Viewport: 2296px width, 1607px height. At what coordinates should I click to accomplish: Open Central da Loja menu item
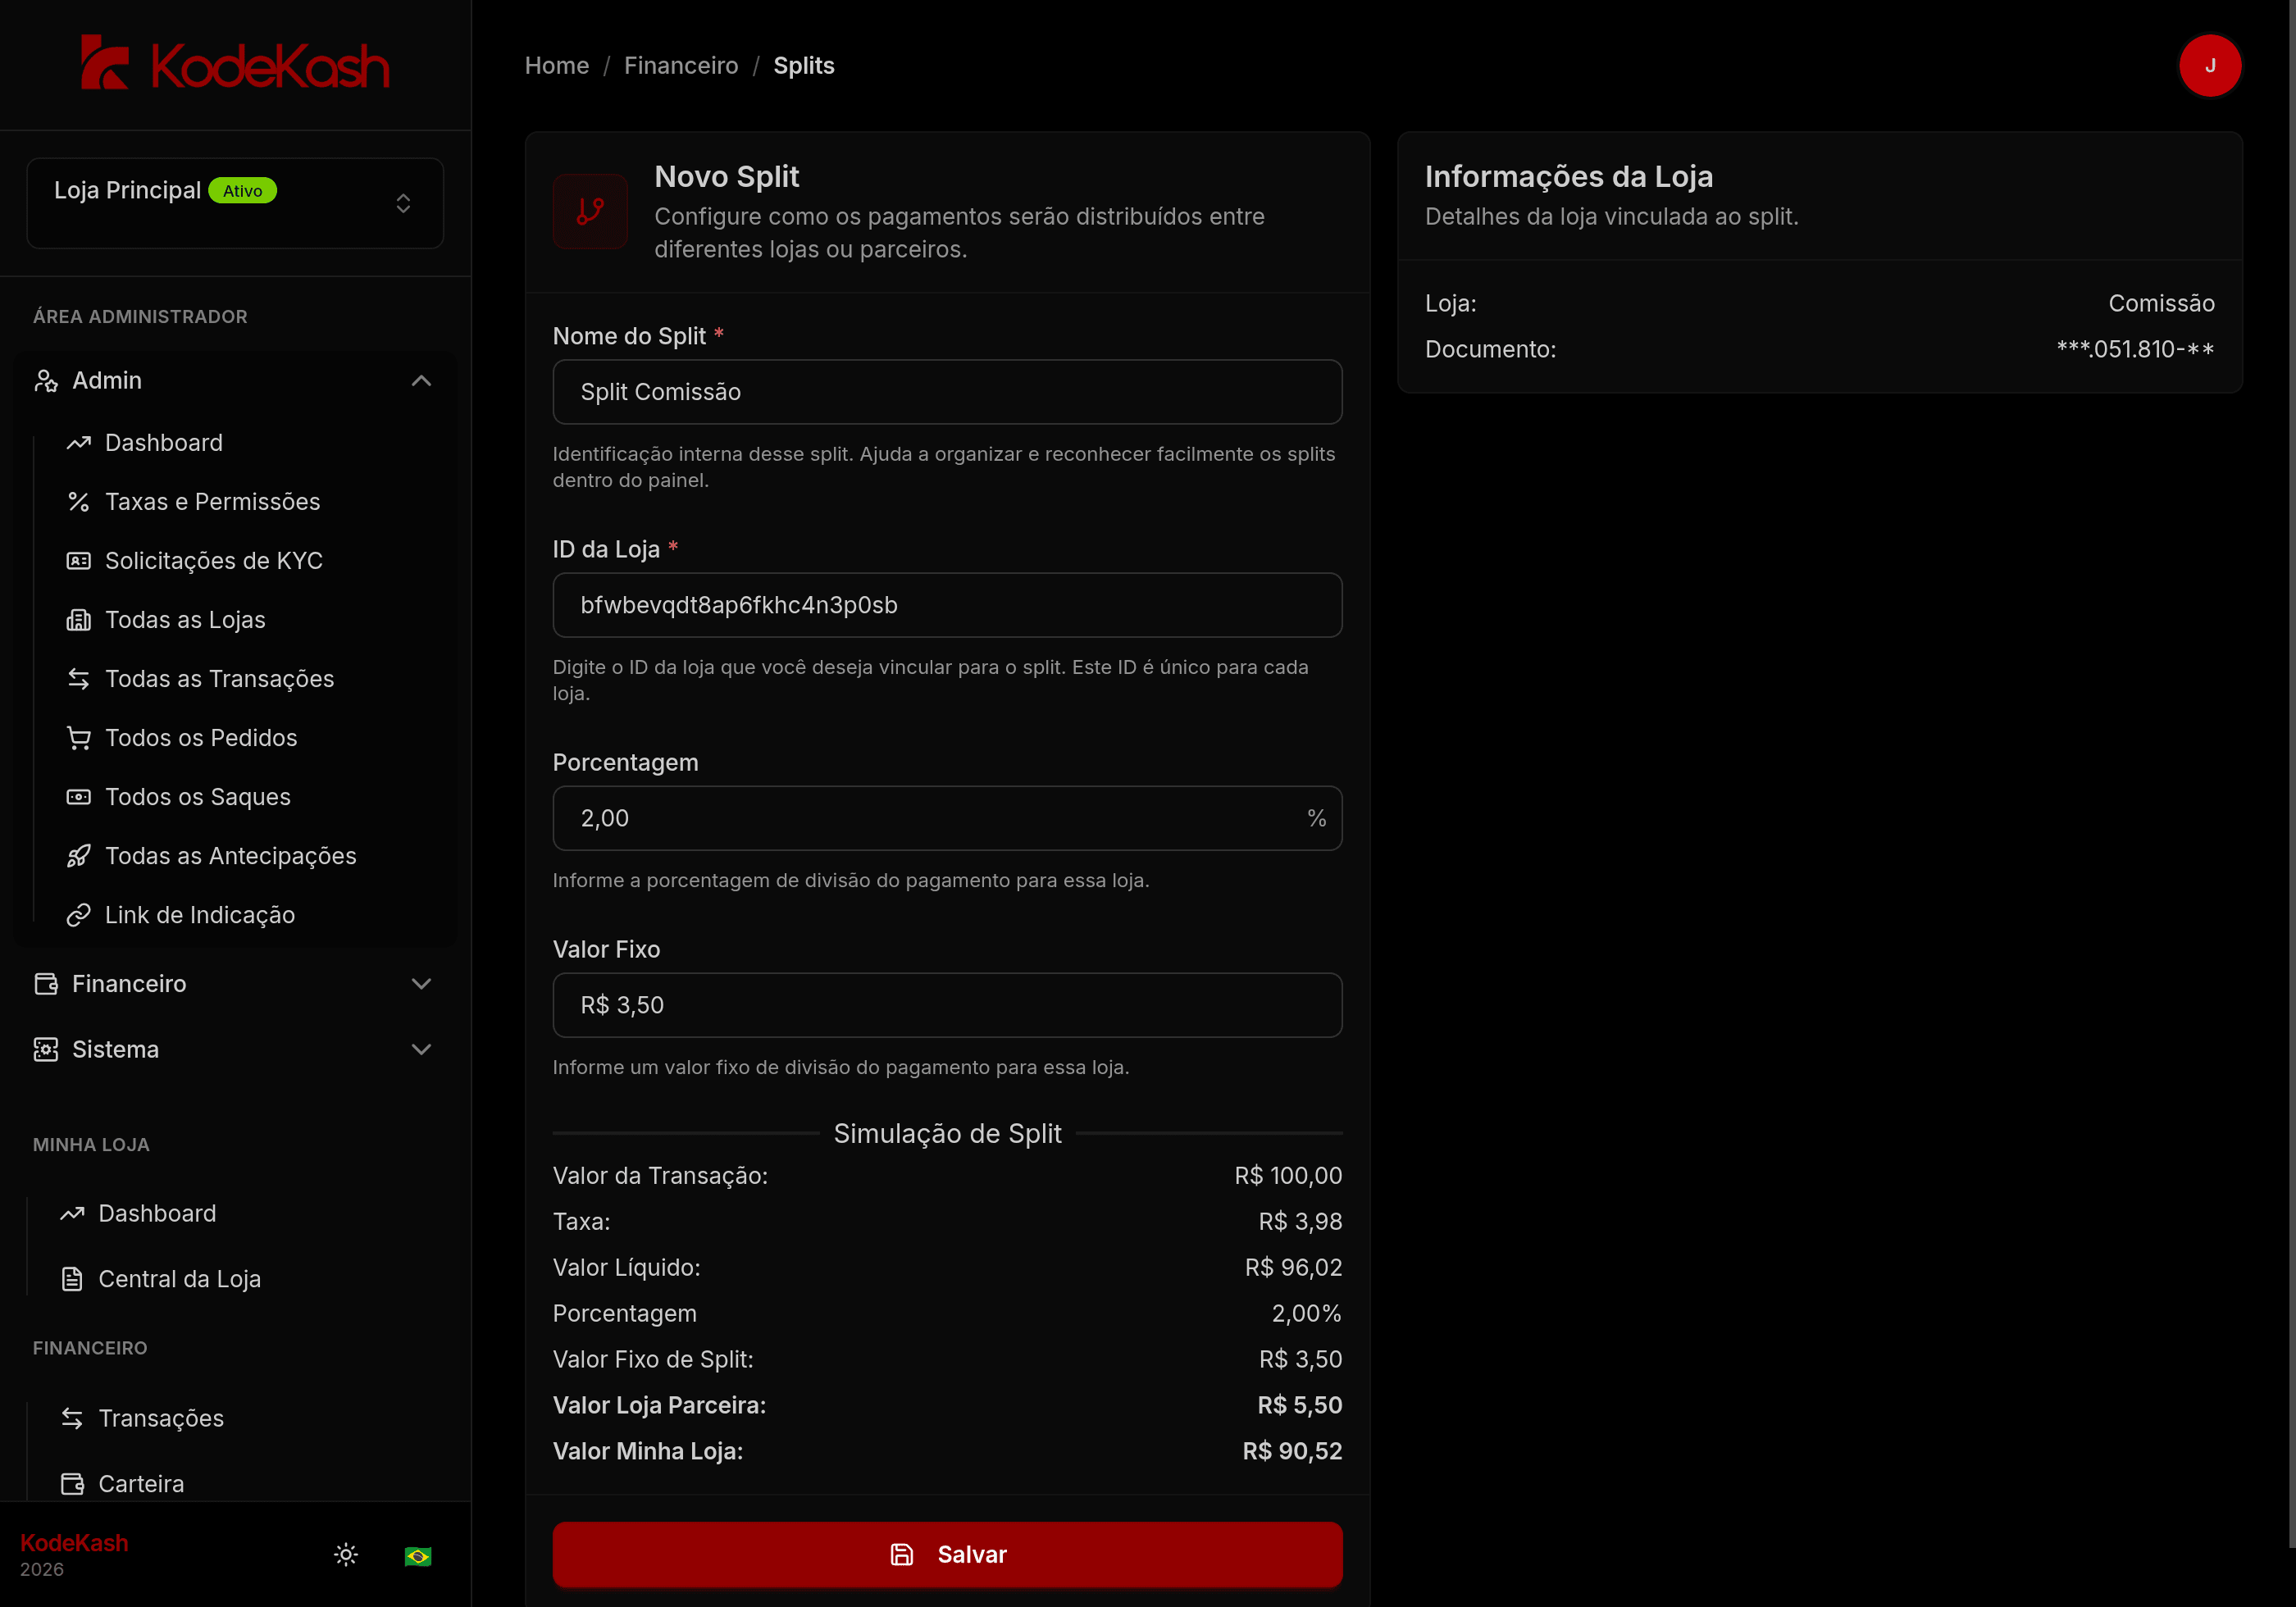coord(179,1279)
